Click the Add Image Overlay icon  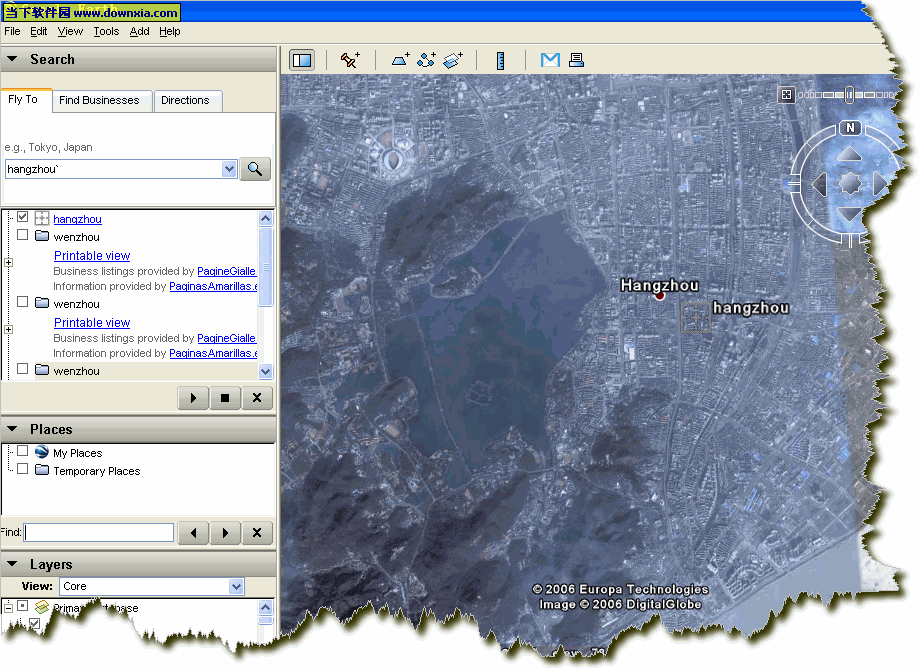453,60
